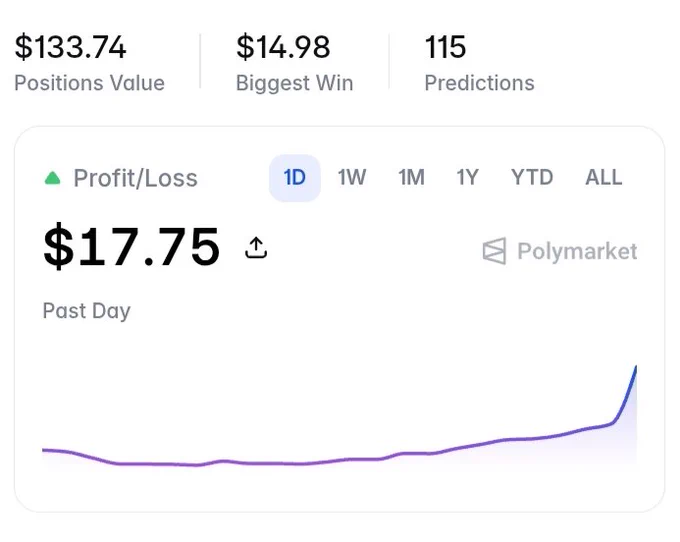
Task: Show ALL time profit history
Action: (604, 178)
